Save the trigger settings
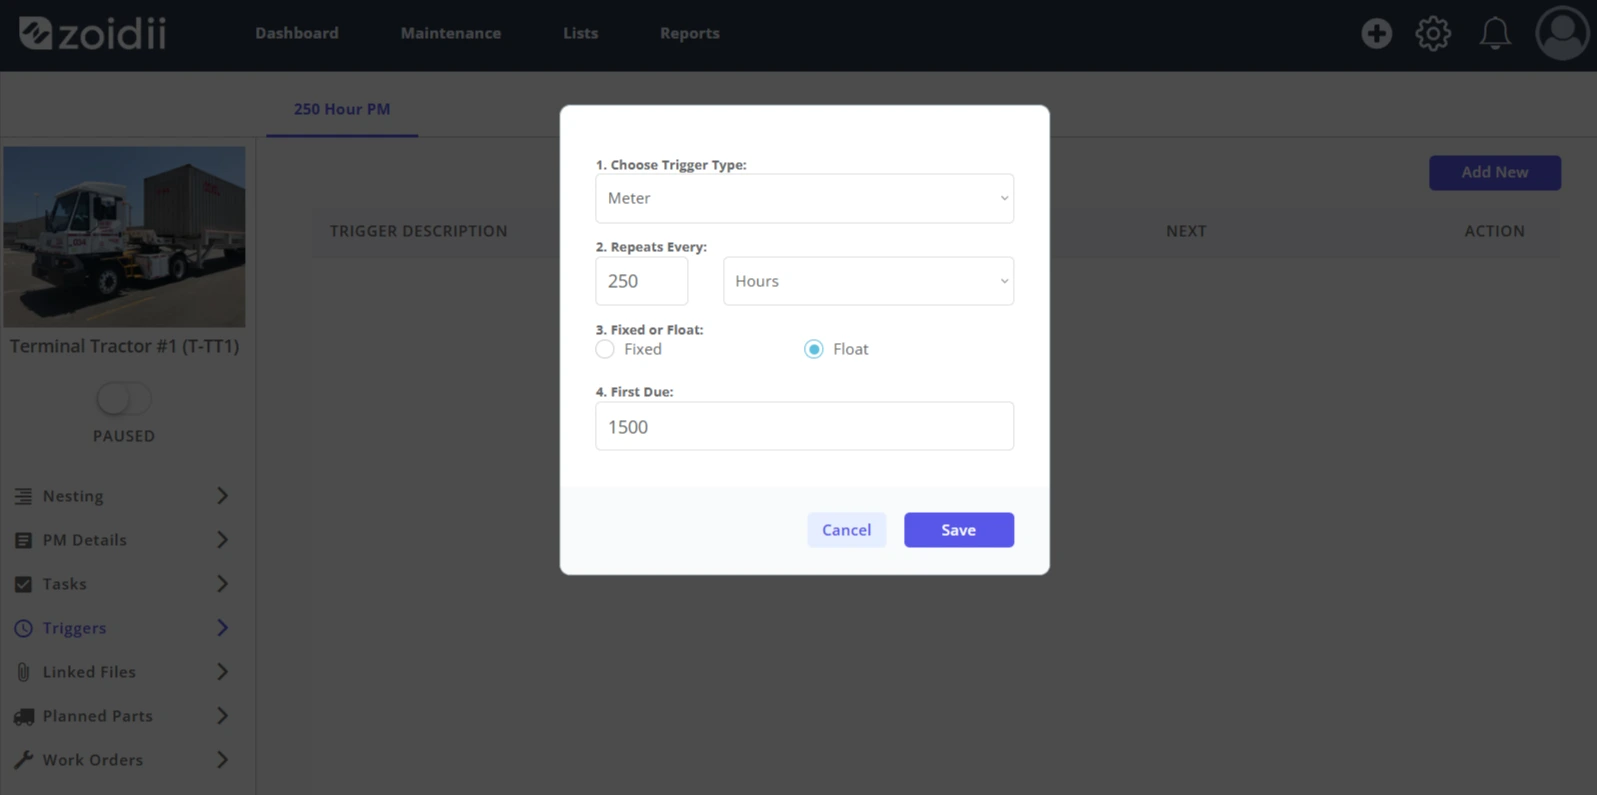 959,530
